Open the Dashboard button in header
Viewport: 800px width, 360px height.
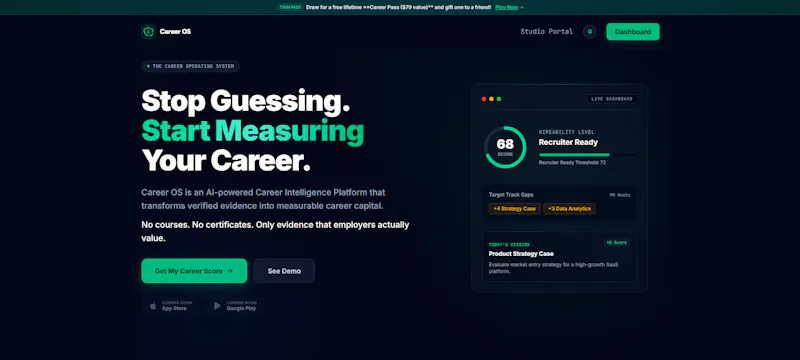(x=633, y=32)
